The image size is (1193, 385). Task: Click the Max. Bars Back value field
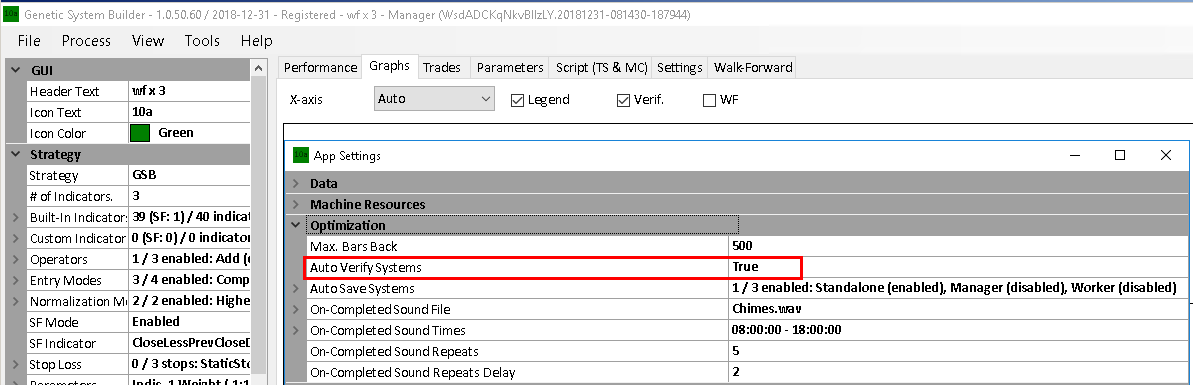[957, 247]
